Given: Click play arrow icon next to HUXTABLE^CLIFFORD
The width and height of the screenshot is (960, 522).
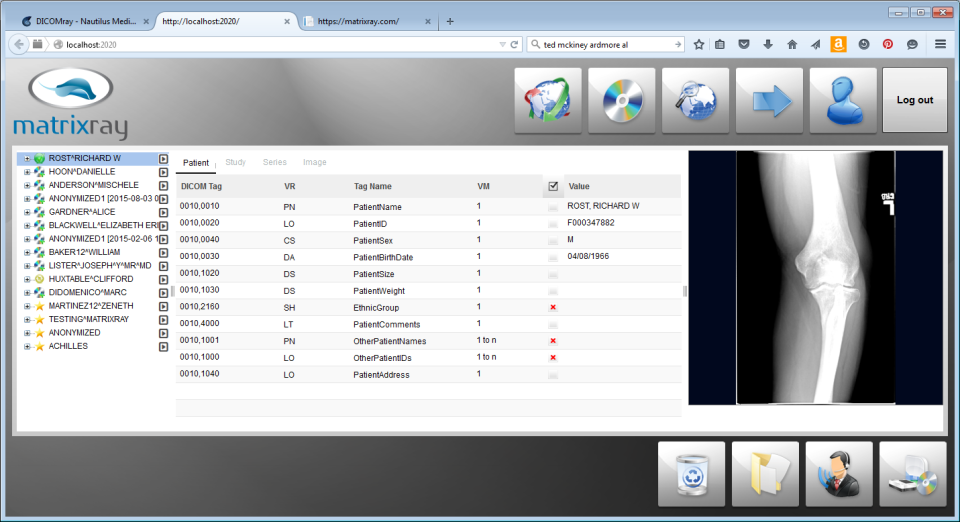Looking at the screenshot, I should click(x=163, y=280).
